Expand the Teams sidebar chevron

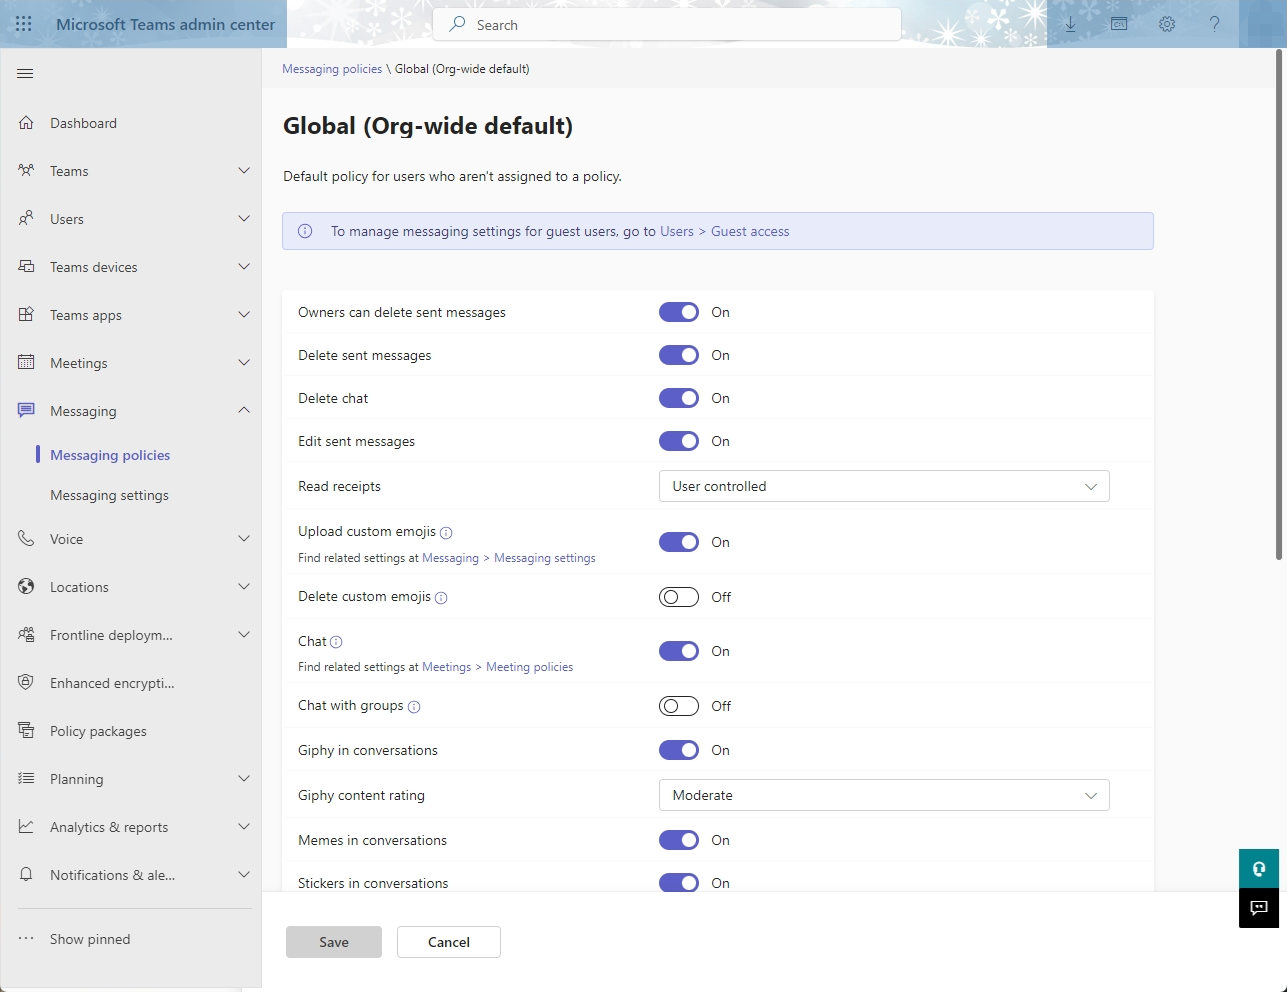coord(244,171)
